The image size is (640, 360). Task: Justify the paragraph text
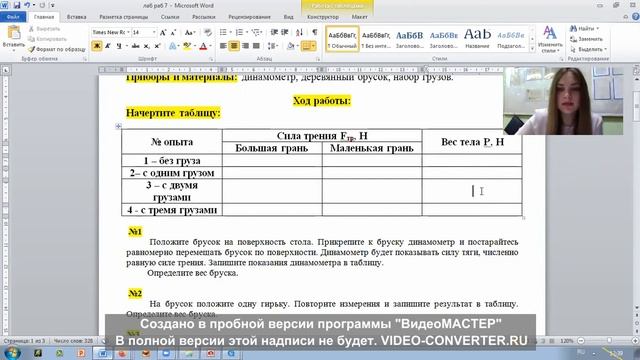tap(256, 46)
